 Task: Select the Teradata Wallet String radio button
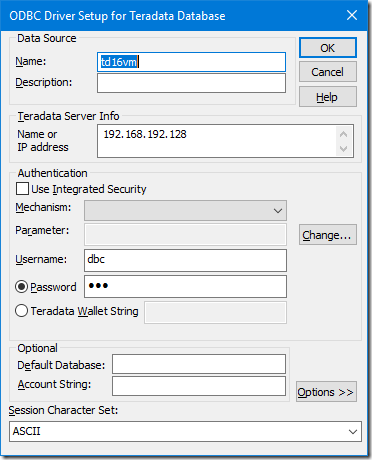point(21,311)
